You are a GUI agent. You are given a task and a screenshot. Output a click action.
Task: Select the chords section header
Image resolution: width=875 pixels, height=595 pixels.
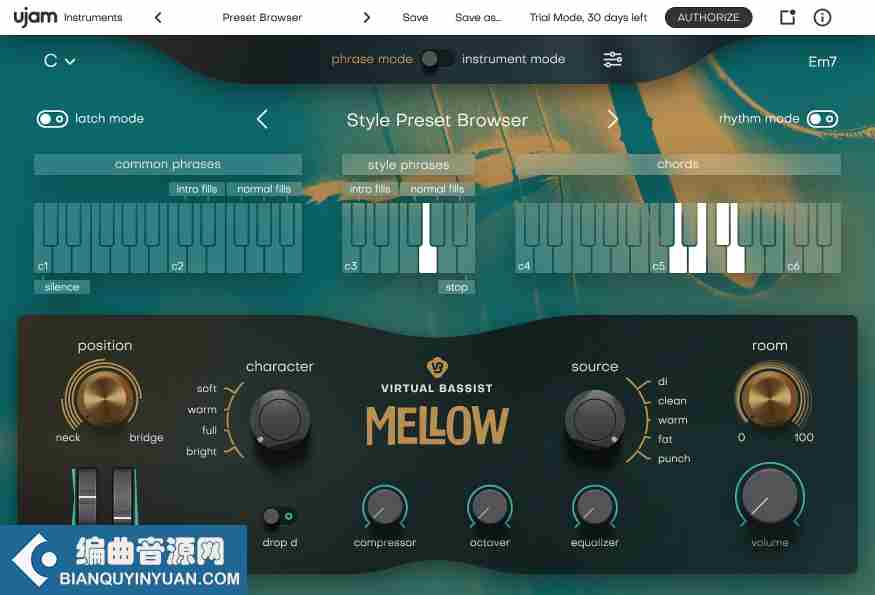point(677,164)
